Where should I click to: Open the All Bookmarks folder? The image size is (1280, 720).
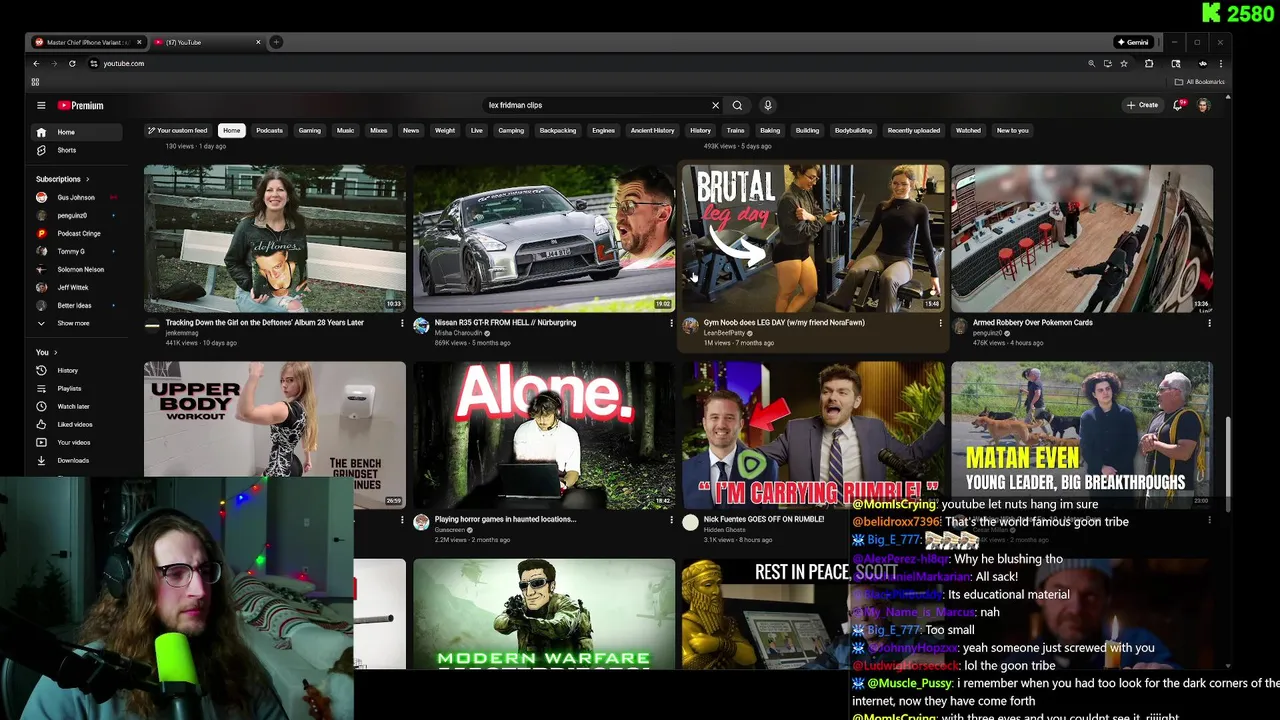coord(1200,82)
